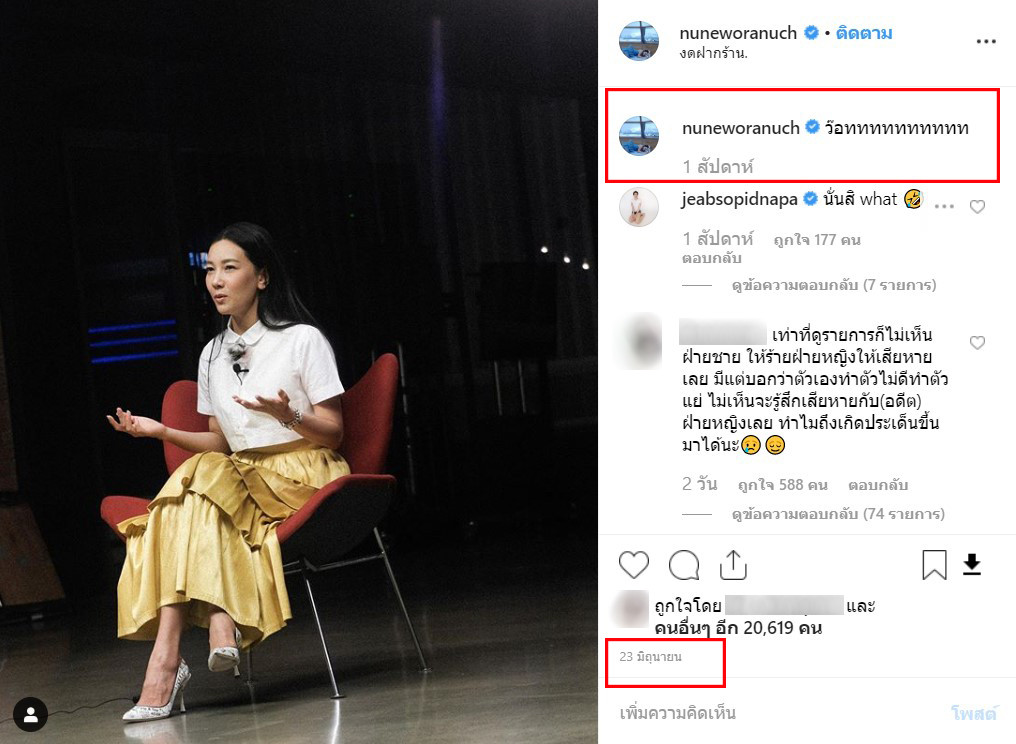The width and height of the screenshot is (1016, 744).
Task: Reply to jeabsopidnapa with ตอบกลับ
Action: pos(711,258)
